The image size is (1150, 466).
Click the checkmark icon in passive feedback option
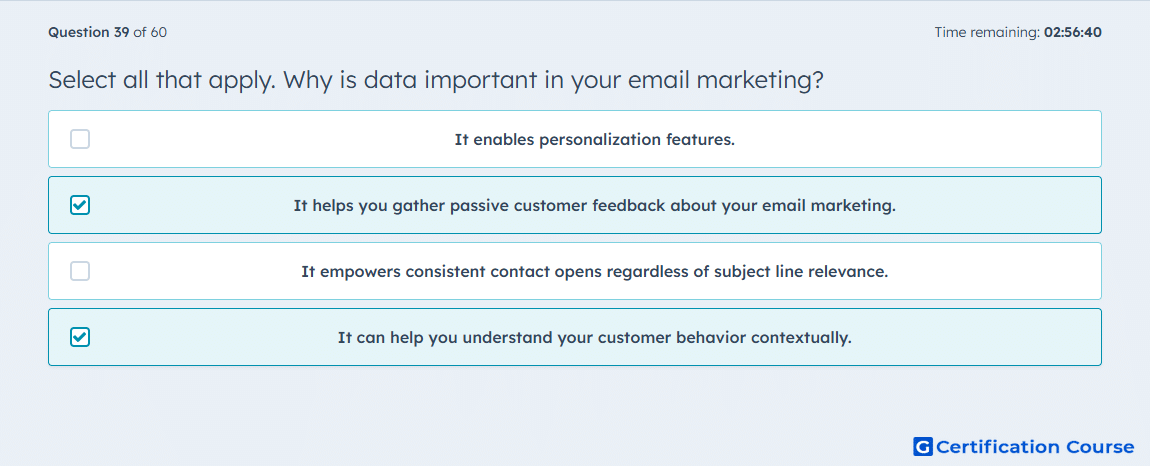tap(80, 205)
